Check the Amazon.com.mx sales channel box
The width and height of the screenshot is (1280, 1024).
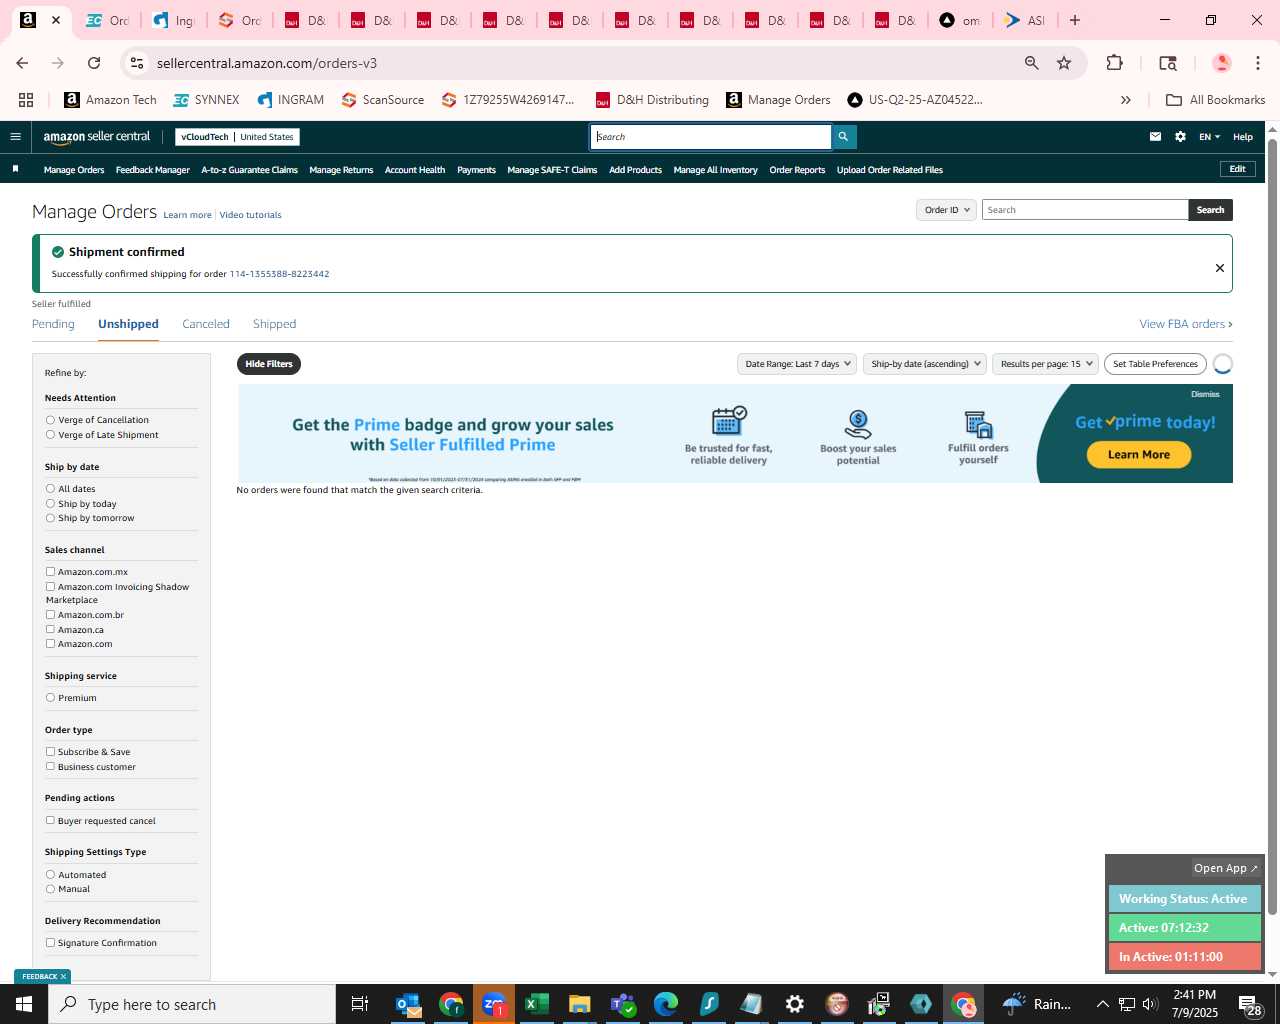(50, 572)
